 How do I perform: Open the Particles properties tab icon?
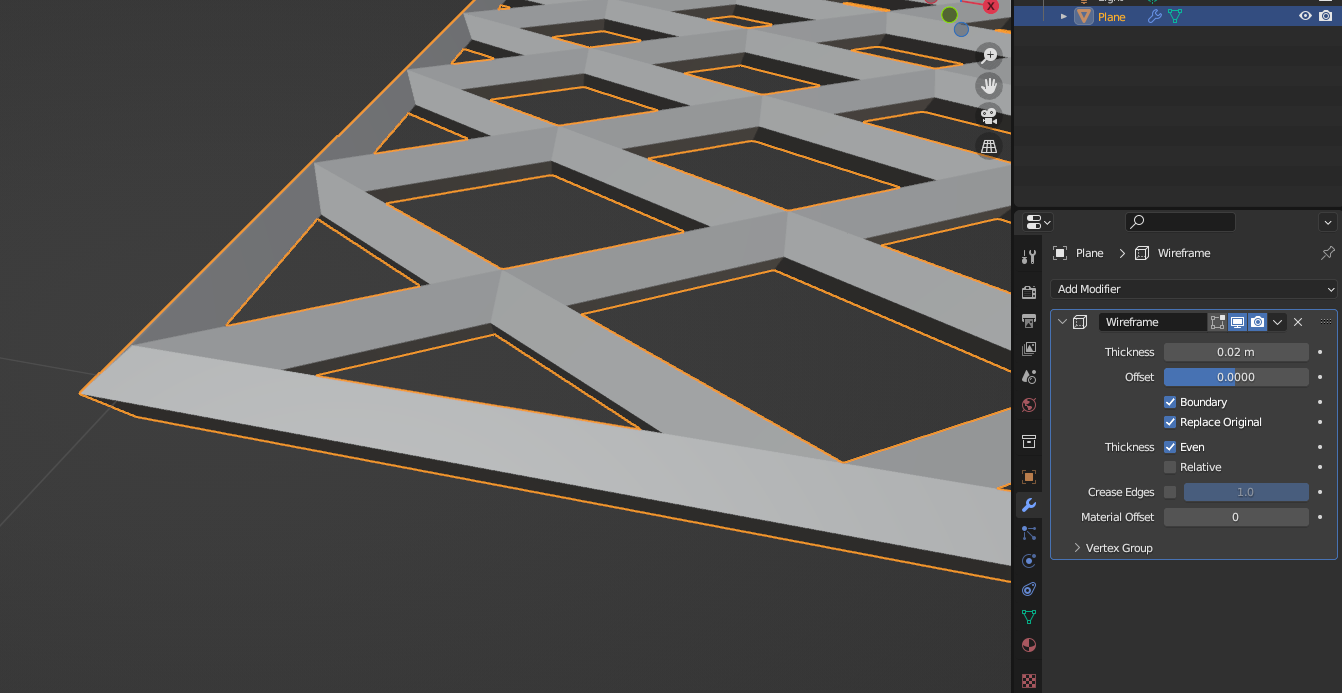(1029, 533)
